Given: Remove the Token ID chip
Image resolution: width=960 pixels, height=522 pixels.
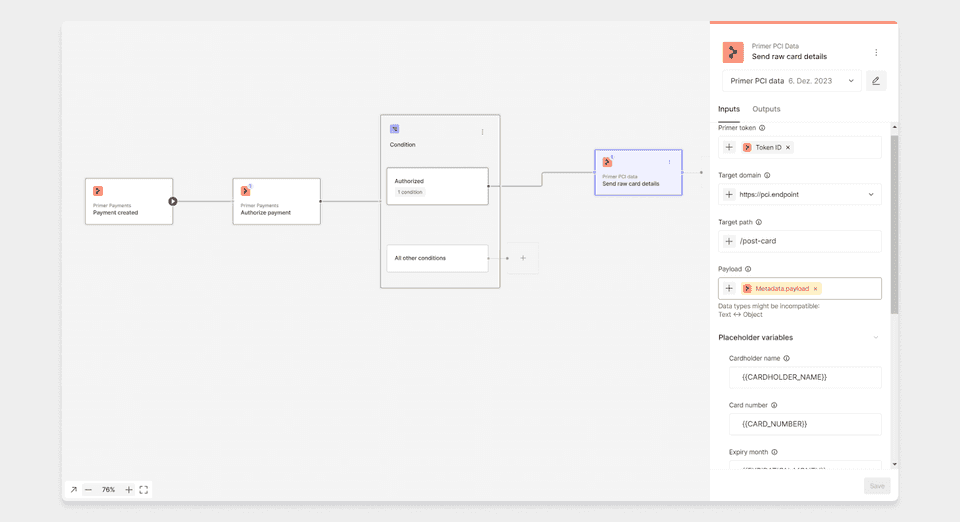Looking at the screenshot, I should pos(788,147).
